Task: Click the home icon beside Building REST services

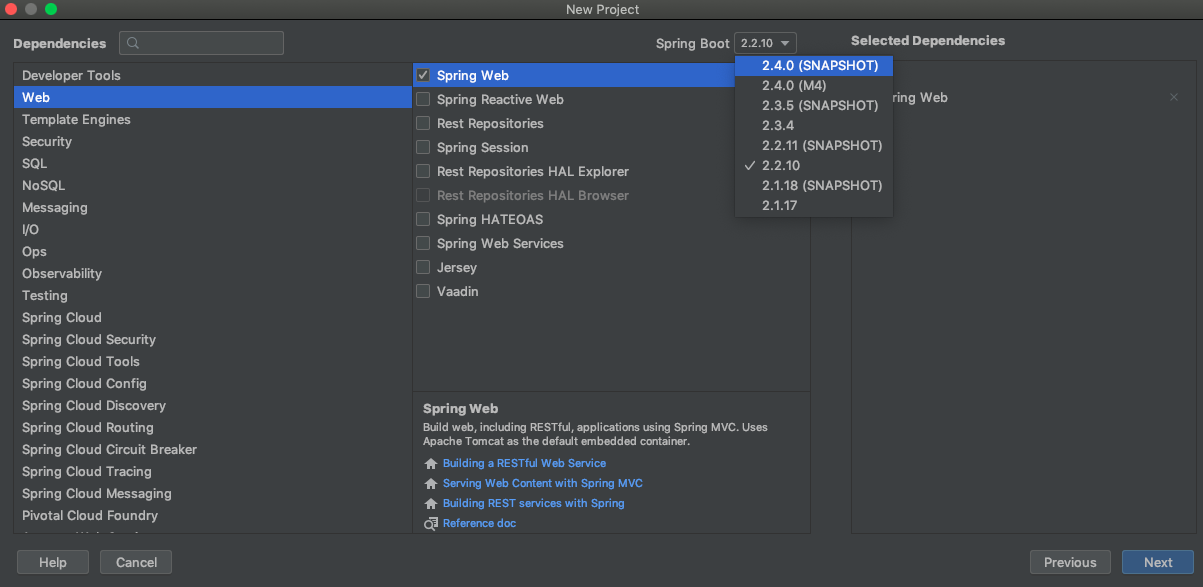Action: tap(431, 504)
